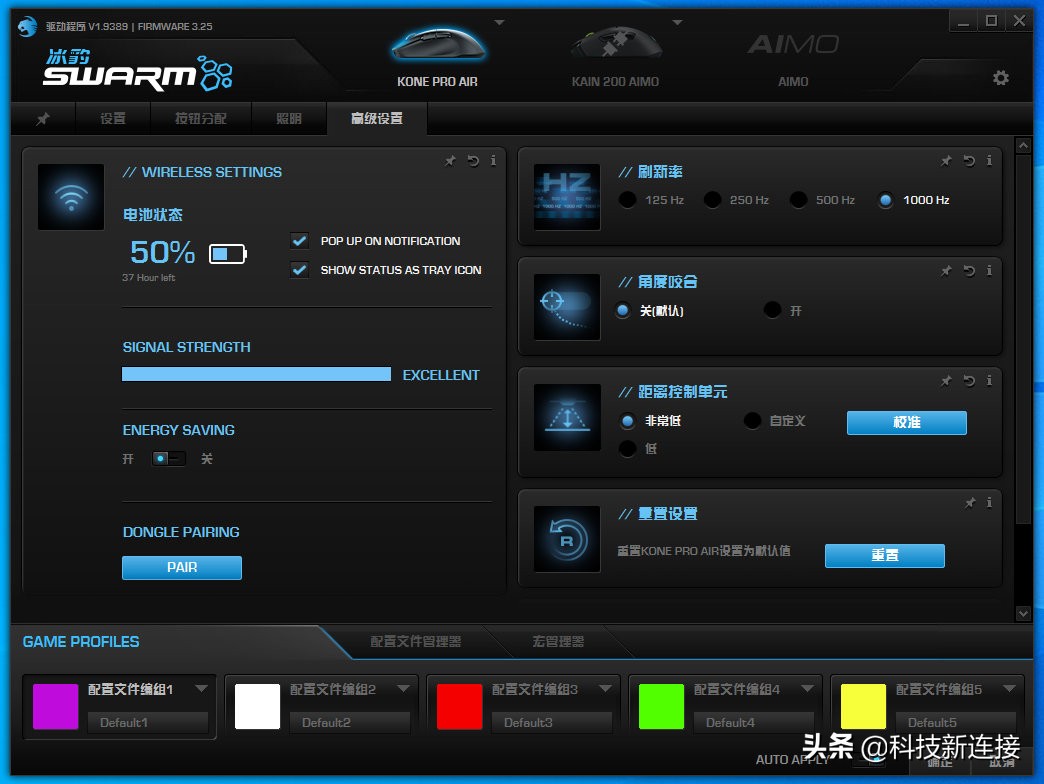This screenshot has width=1044, height=784.
Task: Open the gear settings icon at top right
Action: coord(1000,78)
